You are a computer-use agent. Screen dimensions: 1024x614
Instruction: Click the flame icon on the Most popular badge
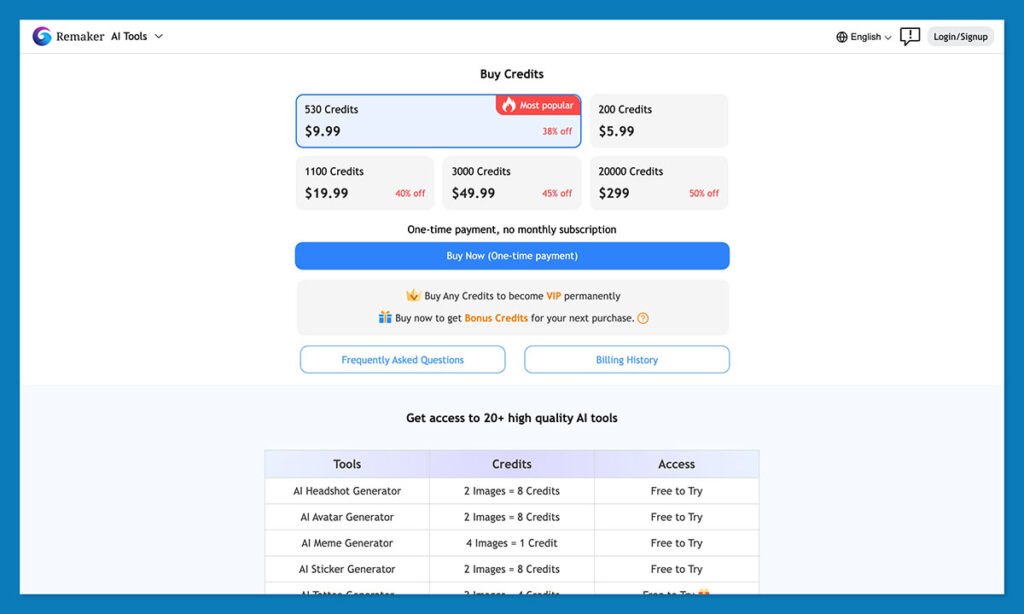click(511, 105)
